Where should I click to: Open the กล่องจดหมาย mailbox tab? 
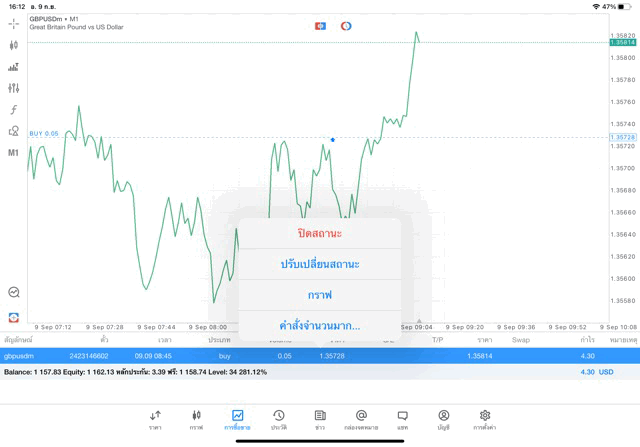(x=361, y=419)
